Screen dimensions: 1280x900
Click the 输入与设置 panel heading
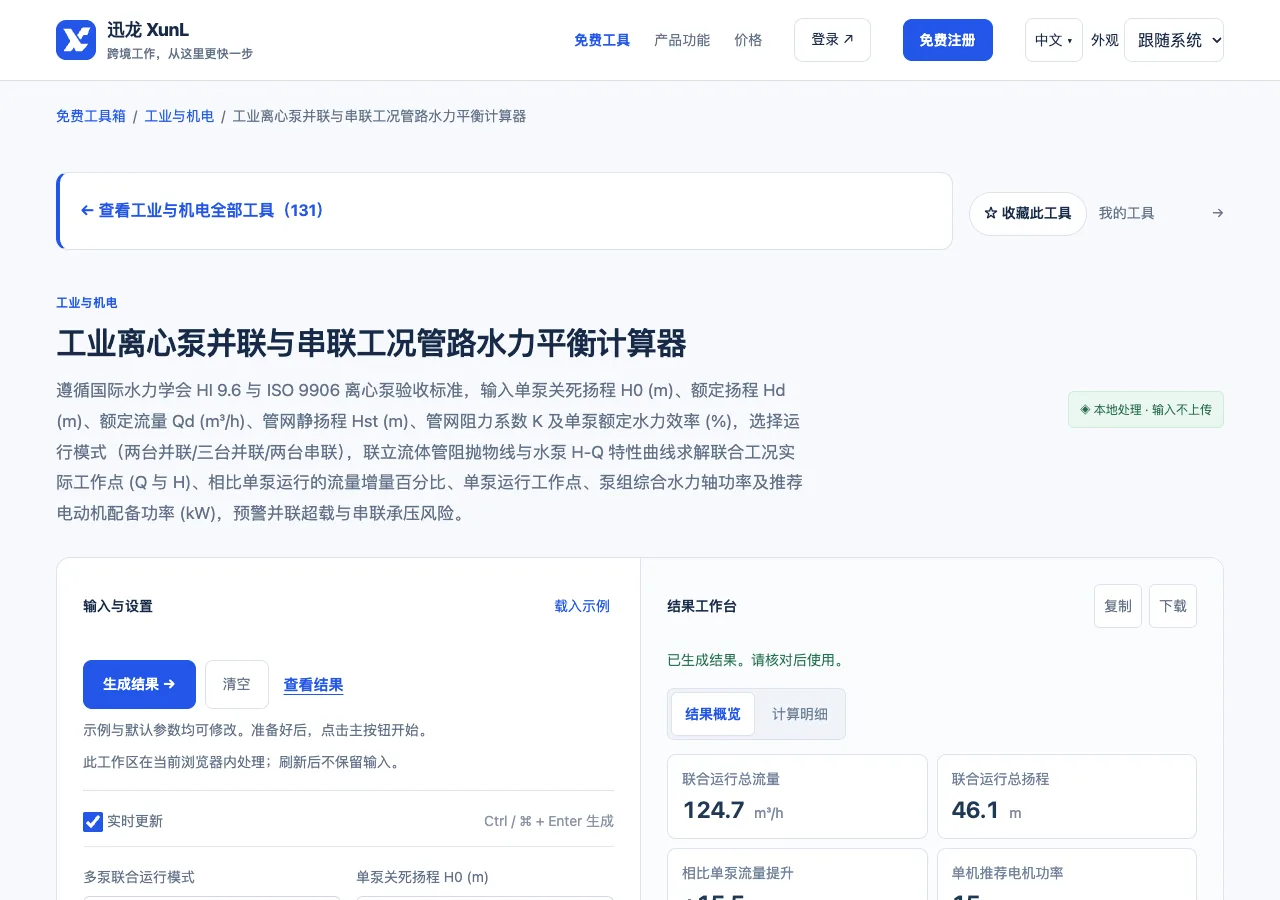[x=118, y=606]
